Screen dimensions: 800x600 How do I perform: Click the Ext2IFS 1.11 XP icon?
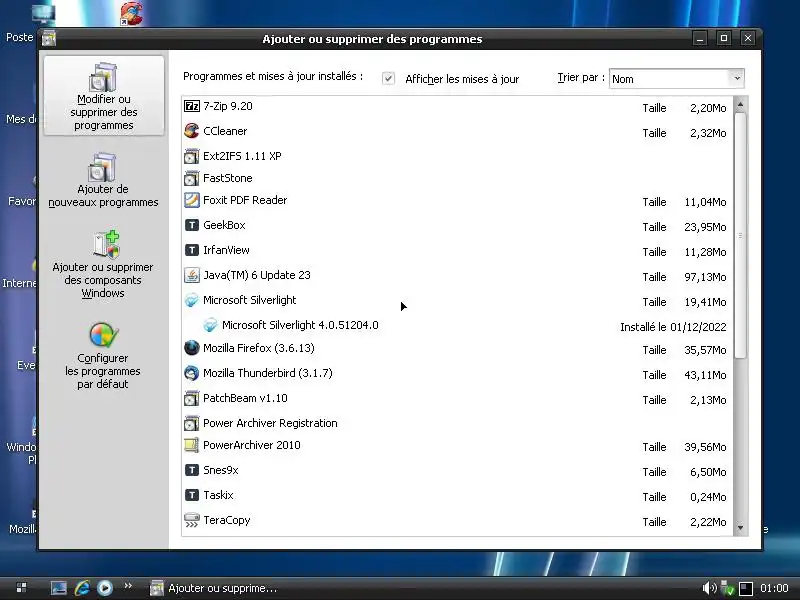point(191,156)
